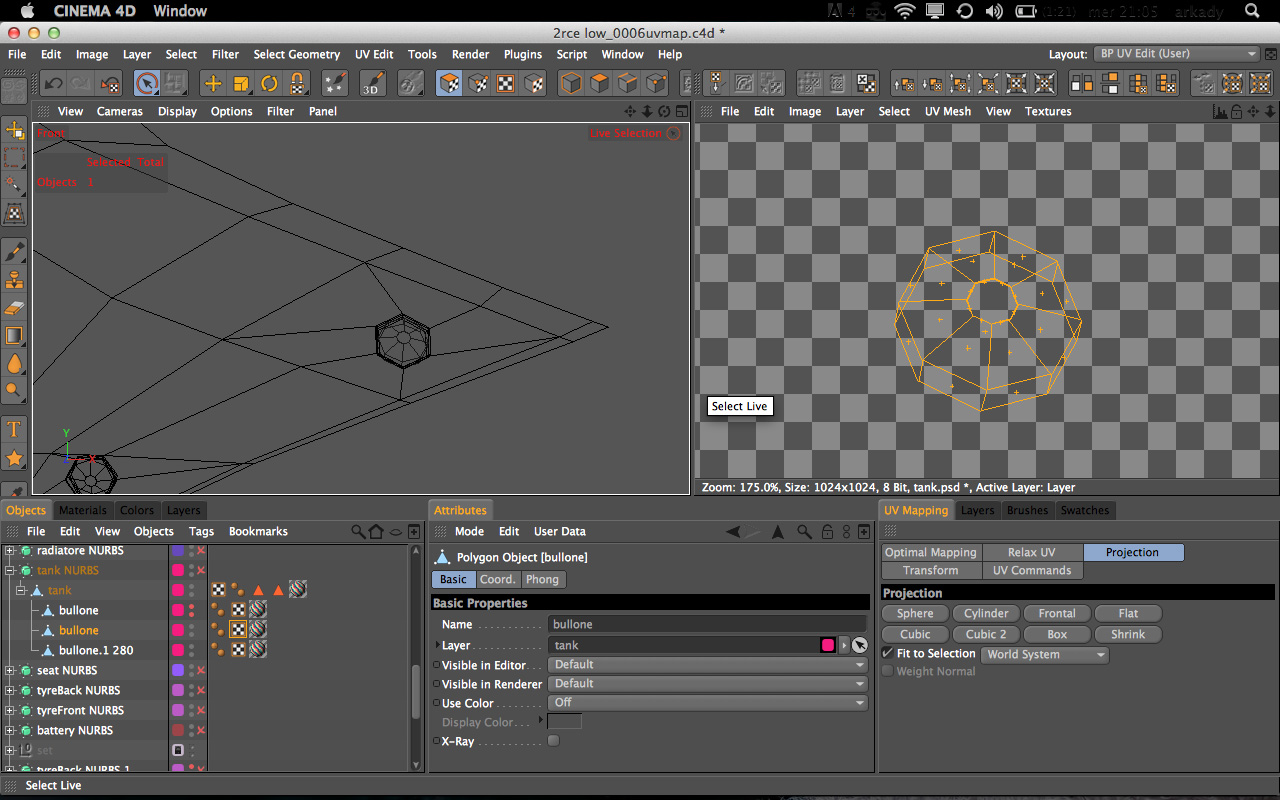Activate the Live Selection arrow tool
Image resolution: width=1280 pixels, height=800 pixels.
[147, 84]
